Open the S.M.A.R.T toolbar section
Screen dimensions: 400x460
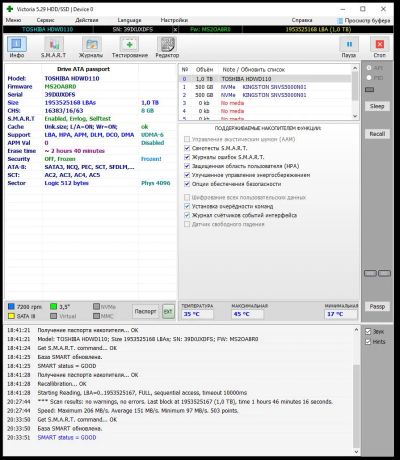pos(54,48)
